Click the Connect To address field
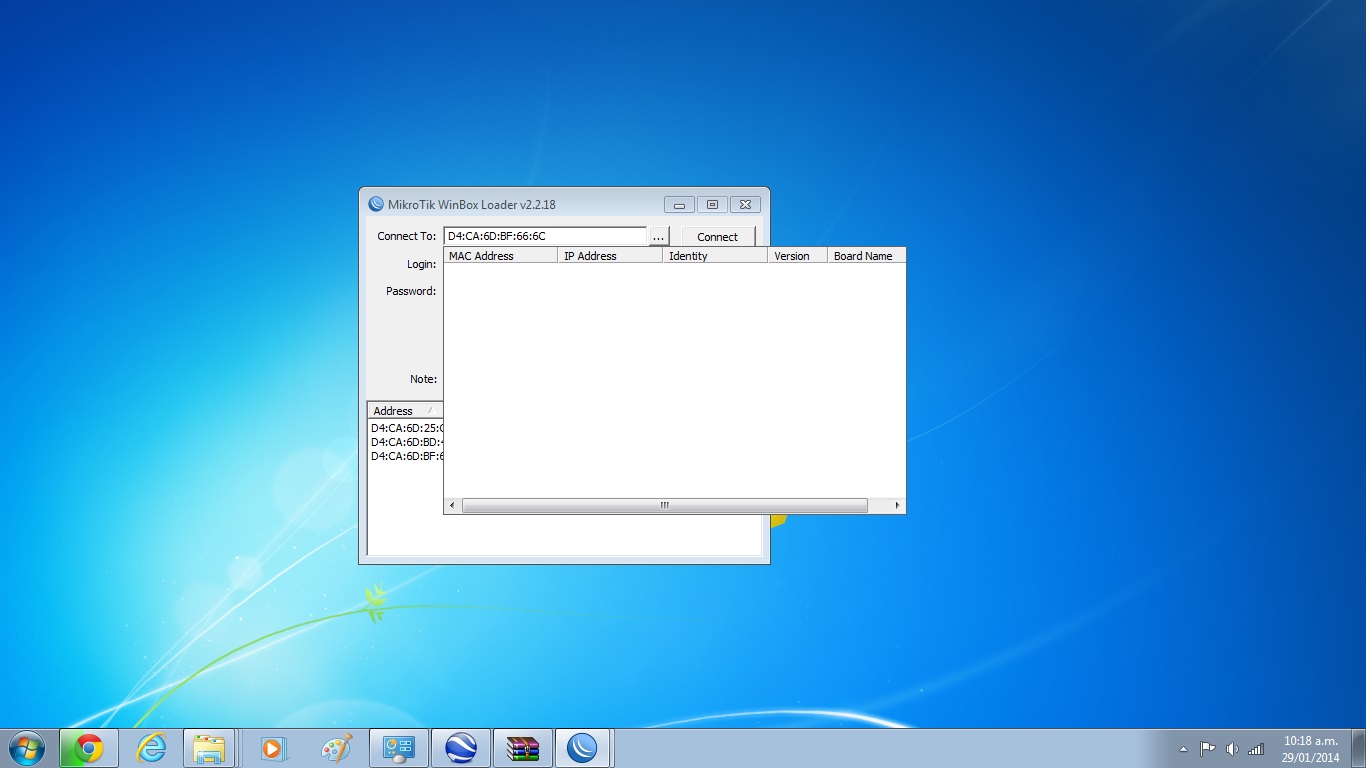The height and width of the screenshot is (768, 1366). coord(546,236)
